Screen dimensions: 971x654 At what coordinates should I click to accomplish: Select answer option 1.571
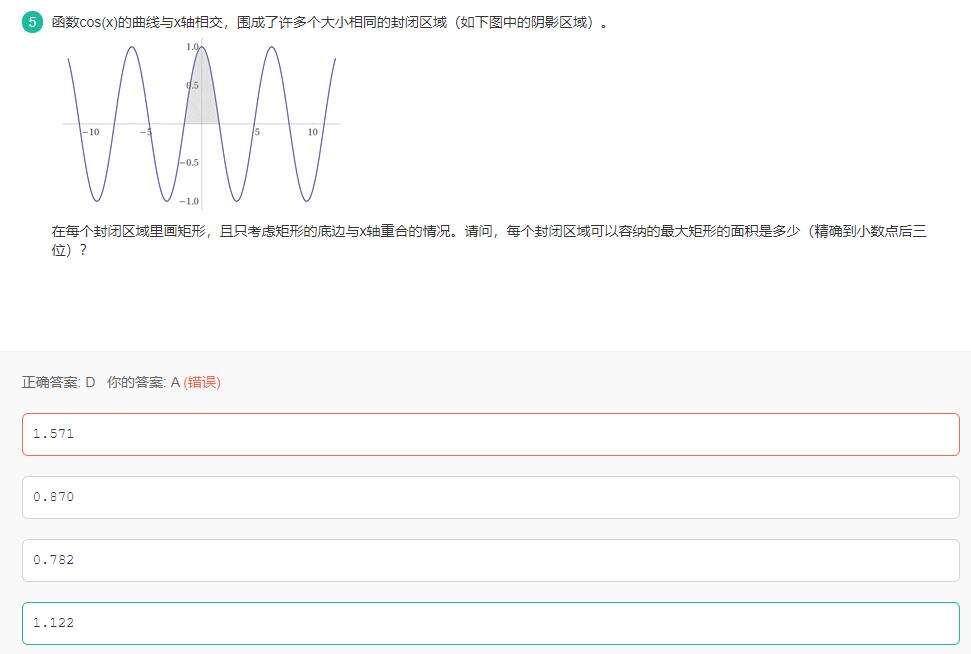490,434
